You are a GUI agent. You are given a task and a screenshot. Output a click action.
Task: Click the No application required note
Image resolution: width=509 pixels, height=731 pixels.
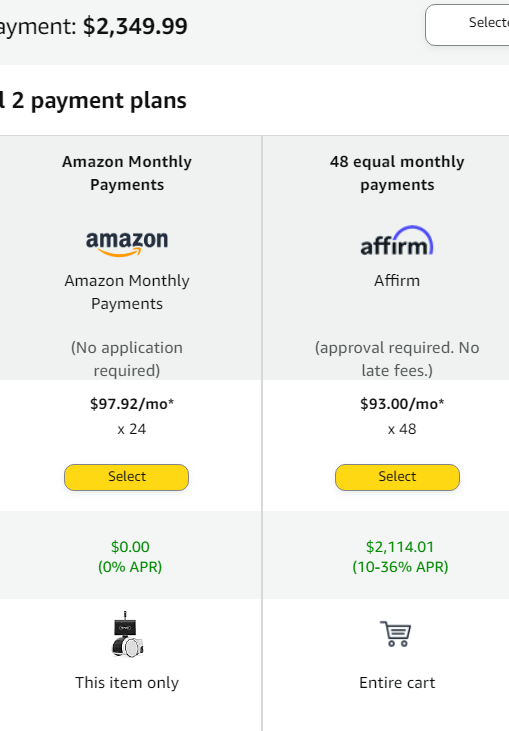click(127, 359)
